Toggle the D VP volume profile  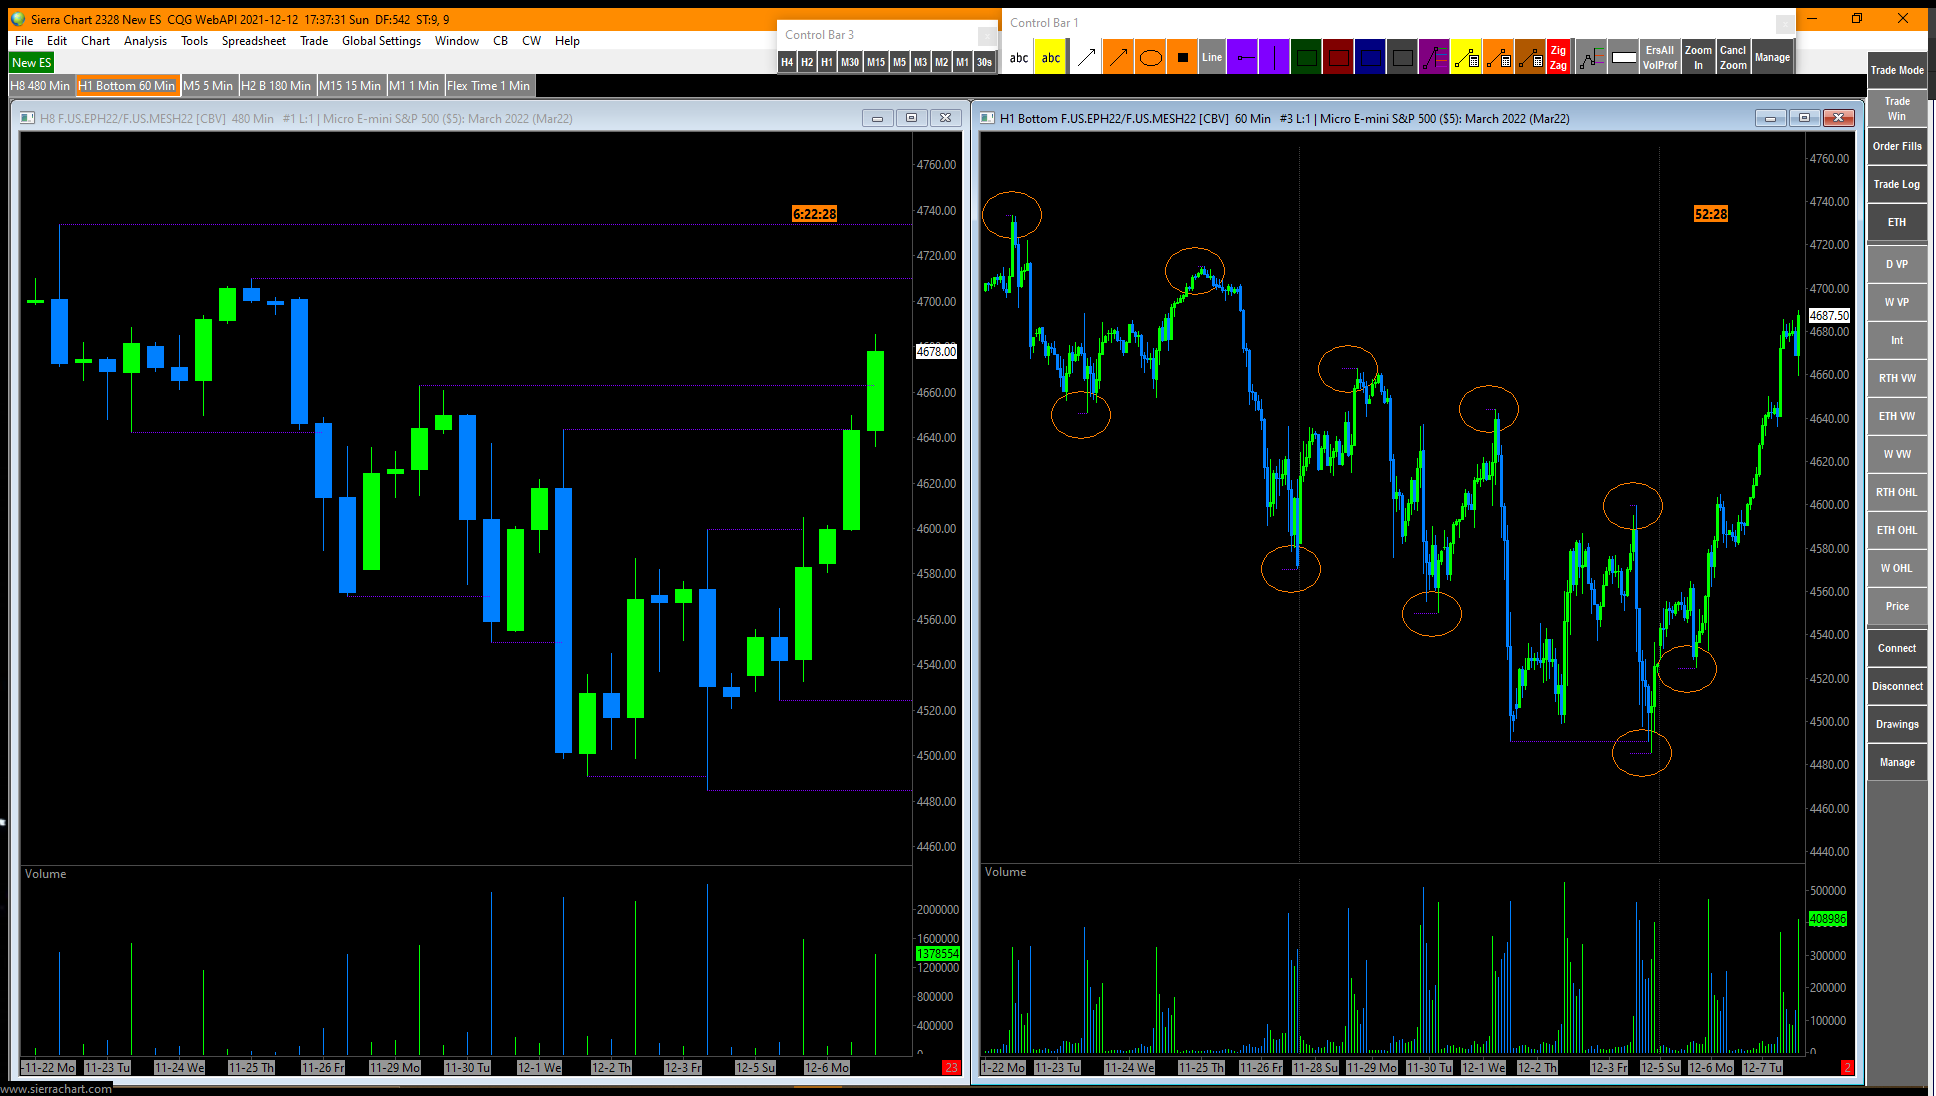1896,264
